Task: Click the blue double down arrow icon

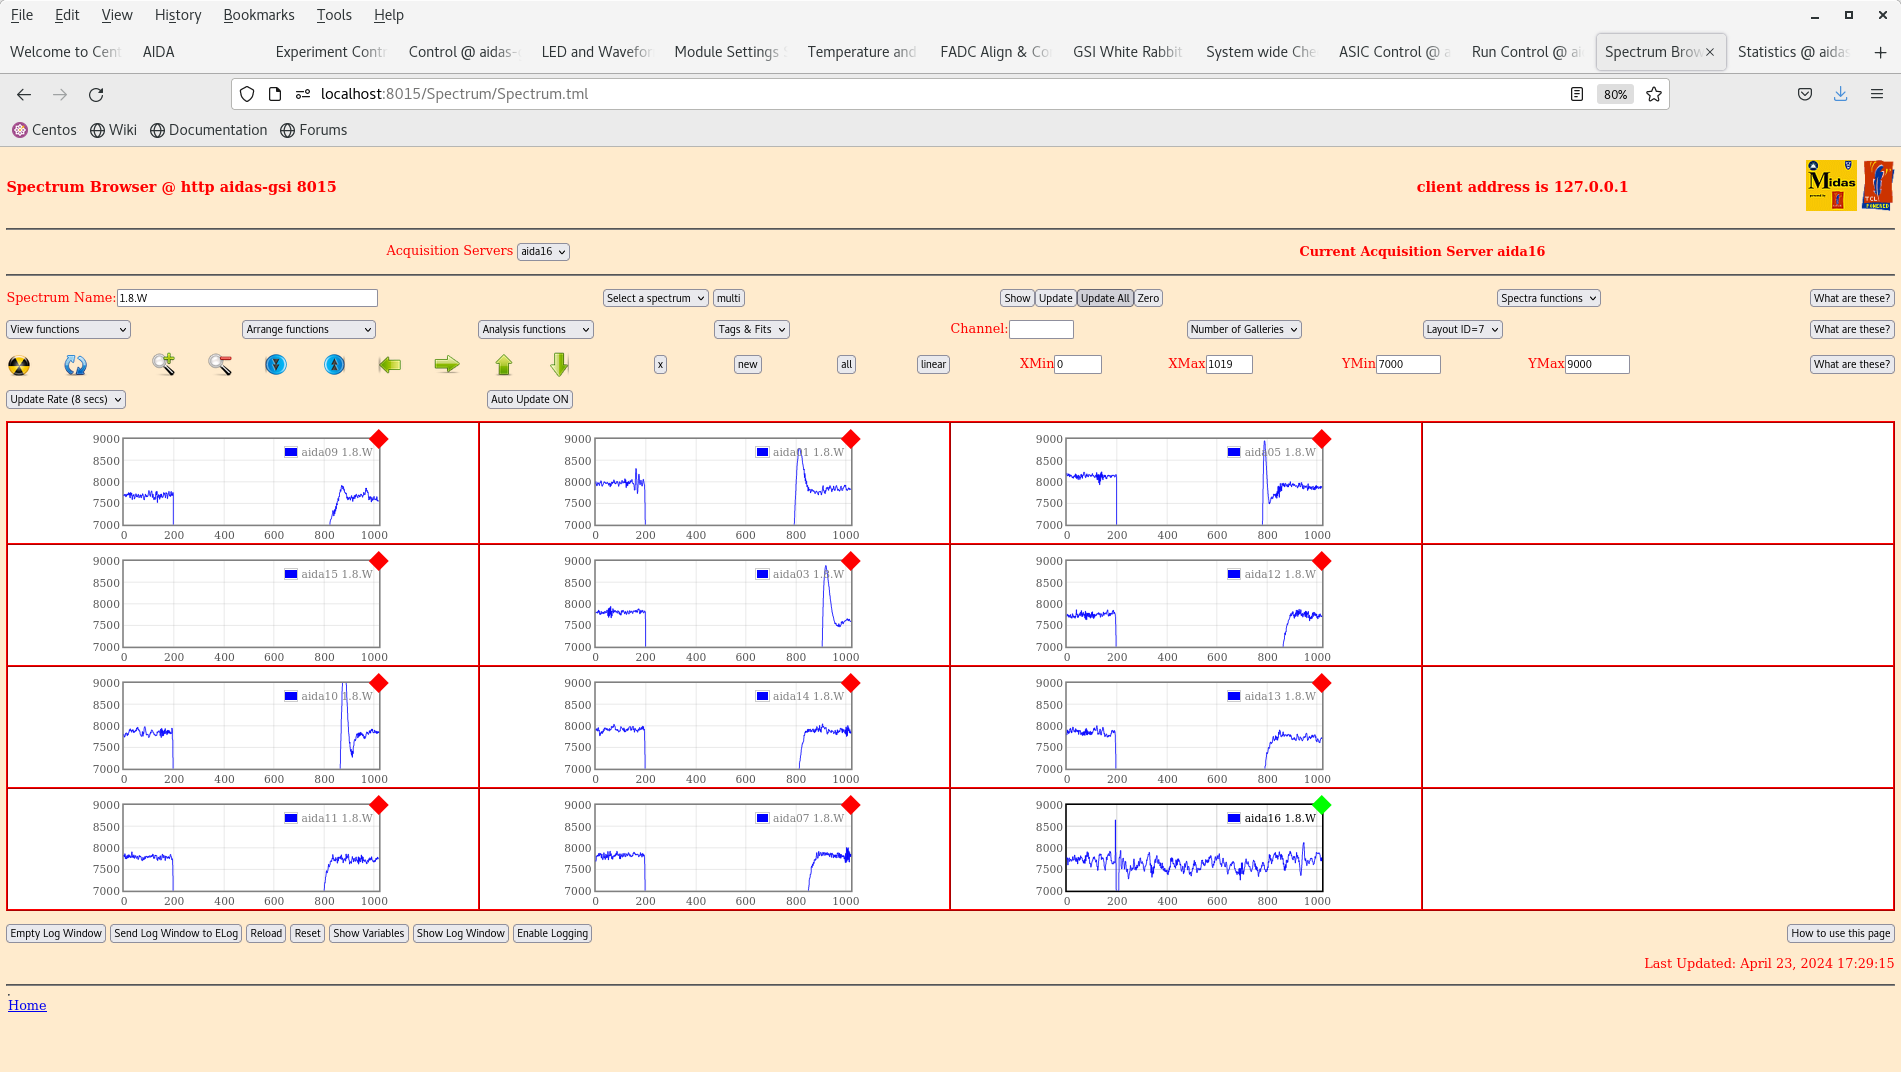Action: tap(276, 365)
